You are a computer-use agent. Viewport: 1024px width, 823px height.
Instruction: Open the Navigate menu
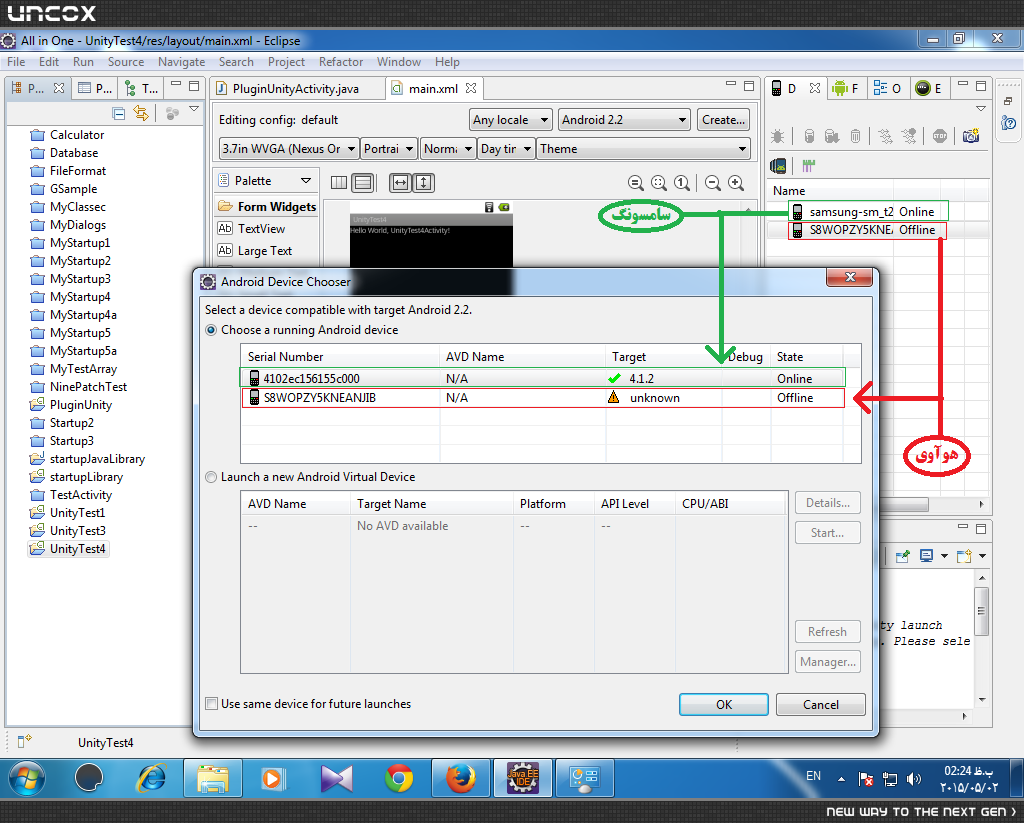(181, 62)
